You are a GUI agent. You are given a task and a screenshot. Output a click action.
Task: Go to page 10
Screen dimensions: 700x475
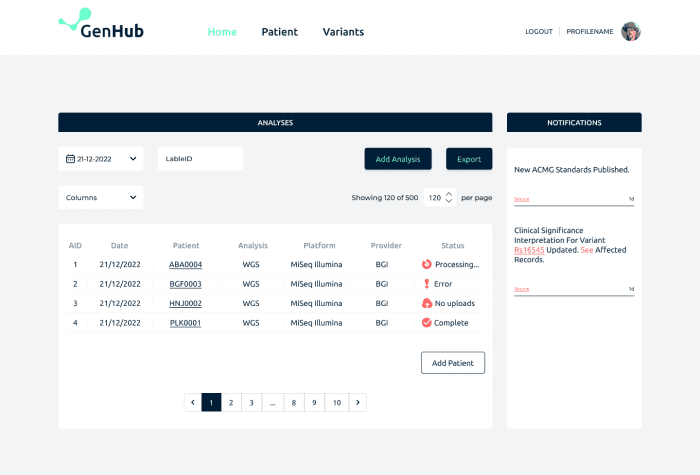[337, 403]
